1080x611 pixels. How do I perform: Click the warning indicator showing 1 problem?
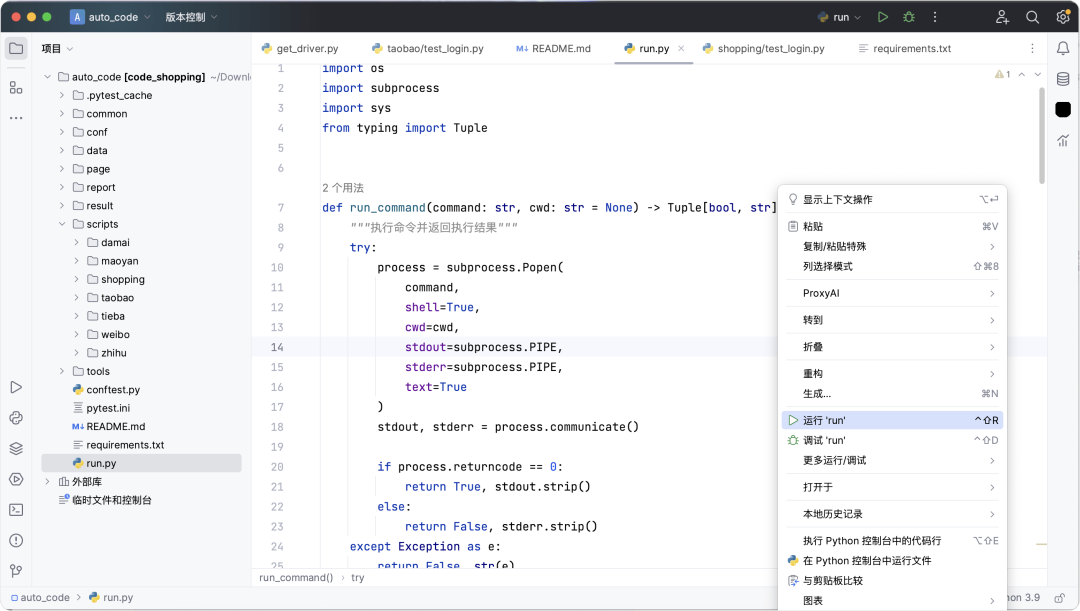[1002, 74]
